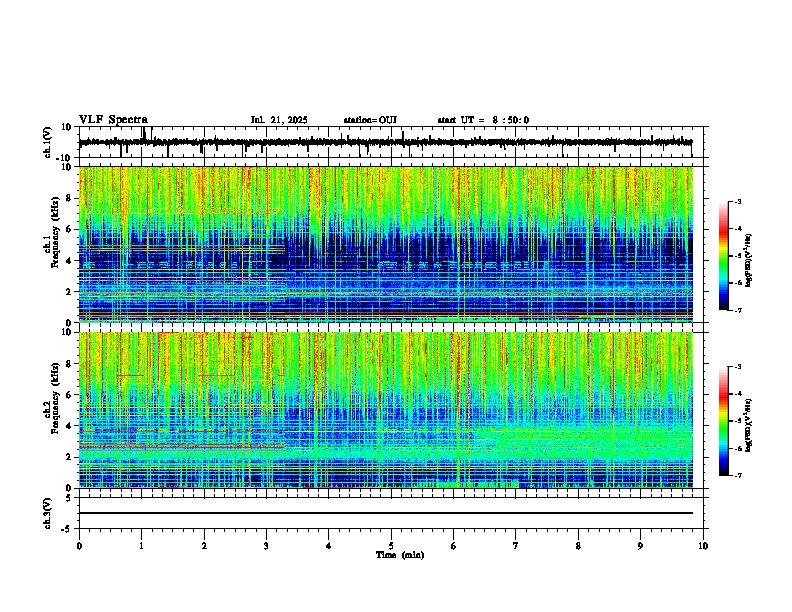The height and width of the screenshot is (612, 792).
Task: Click the "ch.1(V)" axis label
Action: [x=48, y=142]
